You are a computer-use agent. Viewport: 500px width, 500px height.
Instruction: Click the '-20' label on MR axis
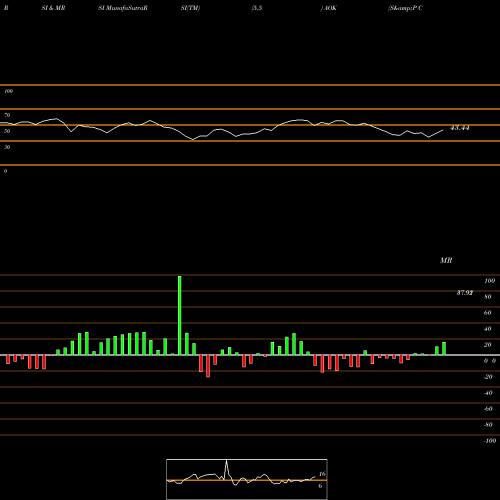[x=488, y=377]
